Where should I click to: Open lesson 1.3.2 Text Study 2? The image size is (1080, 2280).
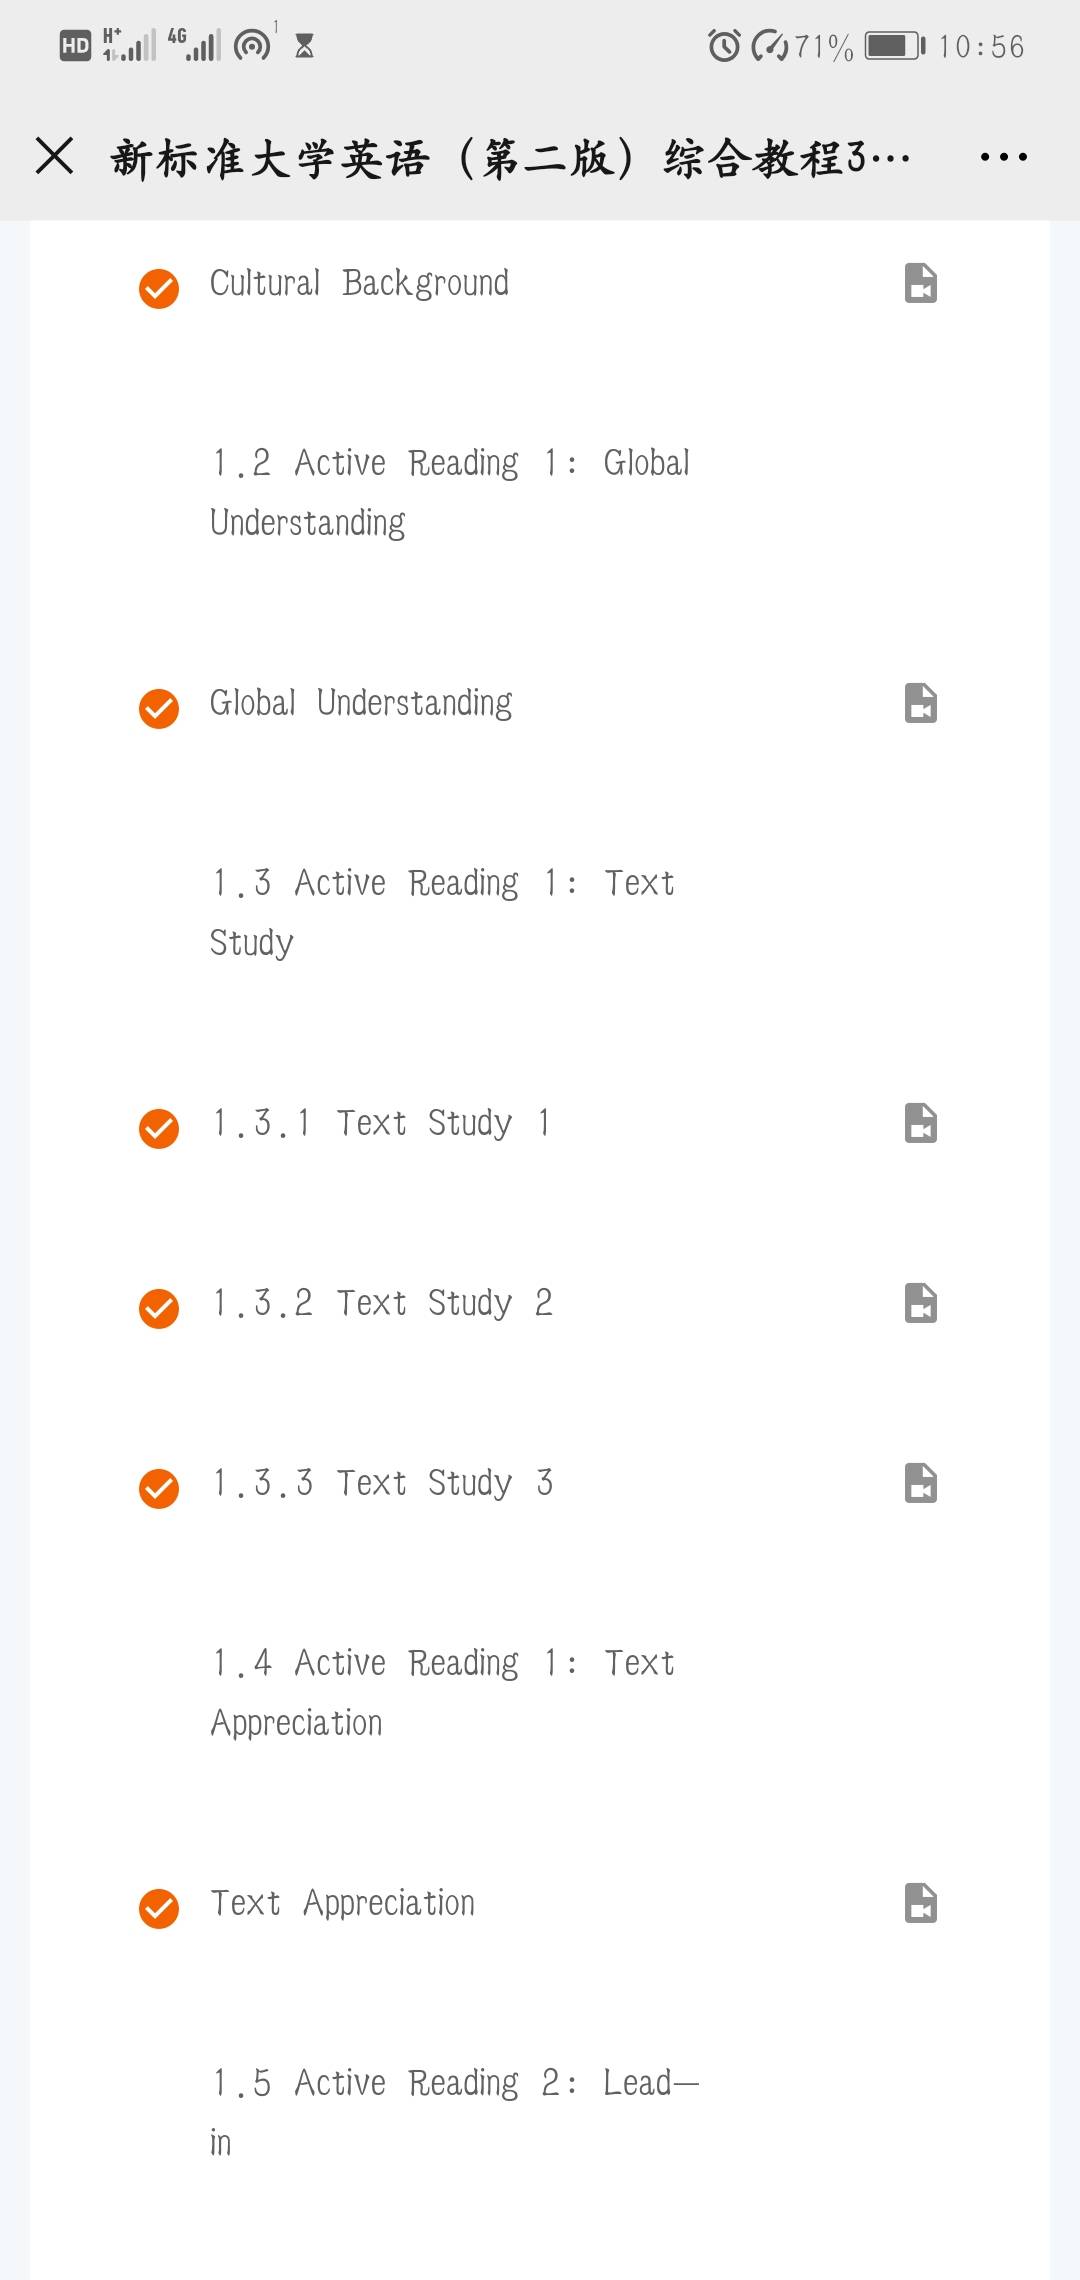coord(383,1303)
